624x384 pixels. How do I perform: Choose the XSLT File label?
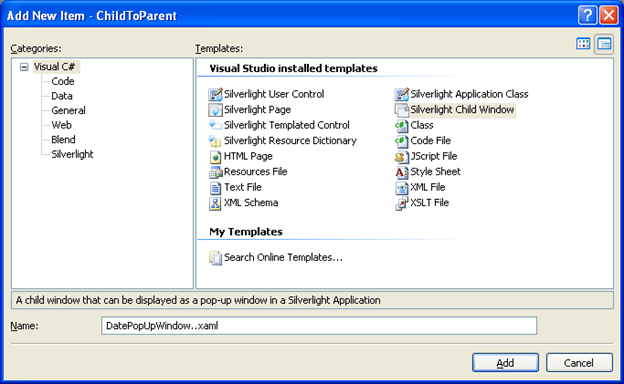[429, 203]
